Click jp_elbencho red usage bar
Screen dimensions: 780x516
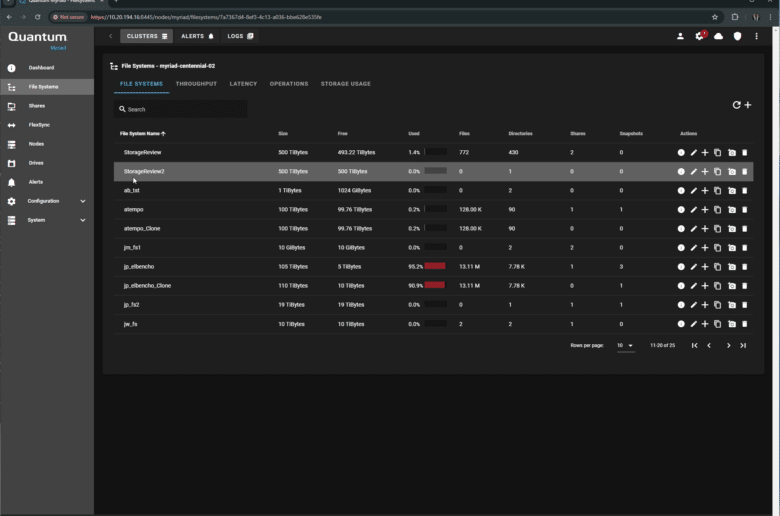click(435, 266)
